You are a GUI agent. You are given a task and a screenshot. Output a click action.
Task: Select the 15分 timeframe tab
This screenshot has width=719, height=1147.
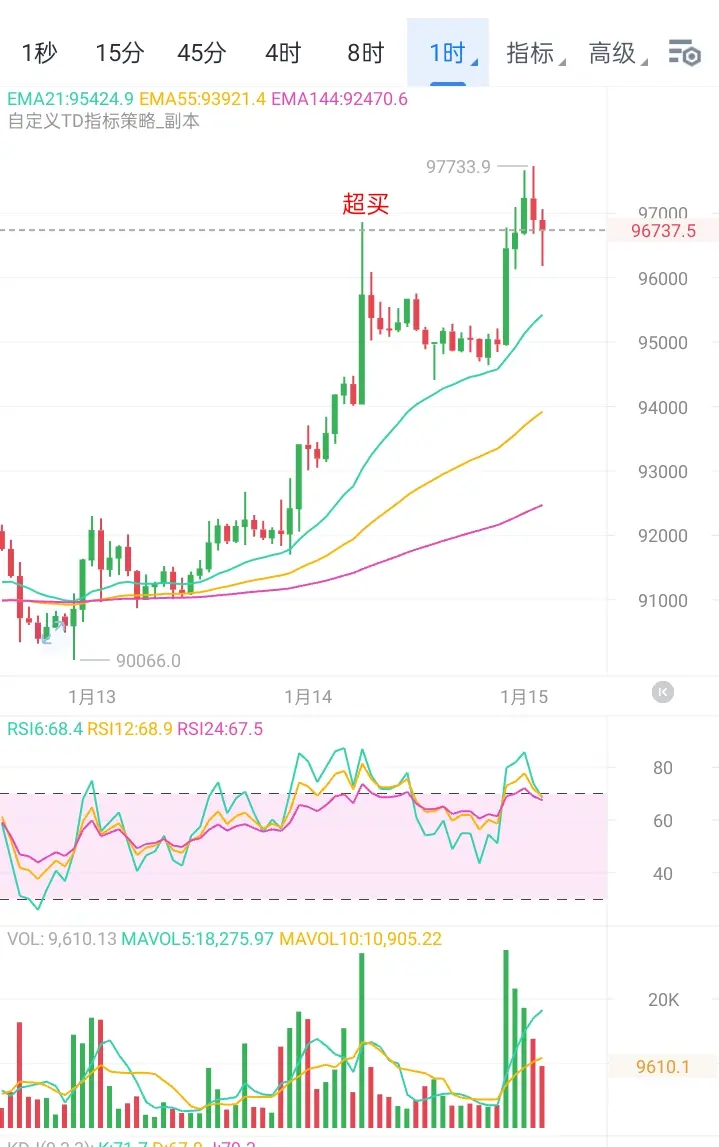pyautogui.click(x=120, y=53)
